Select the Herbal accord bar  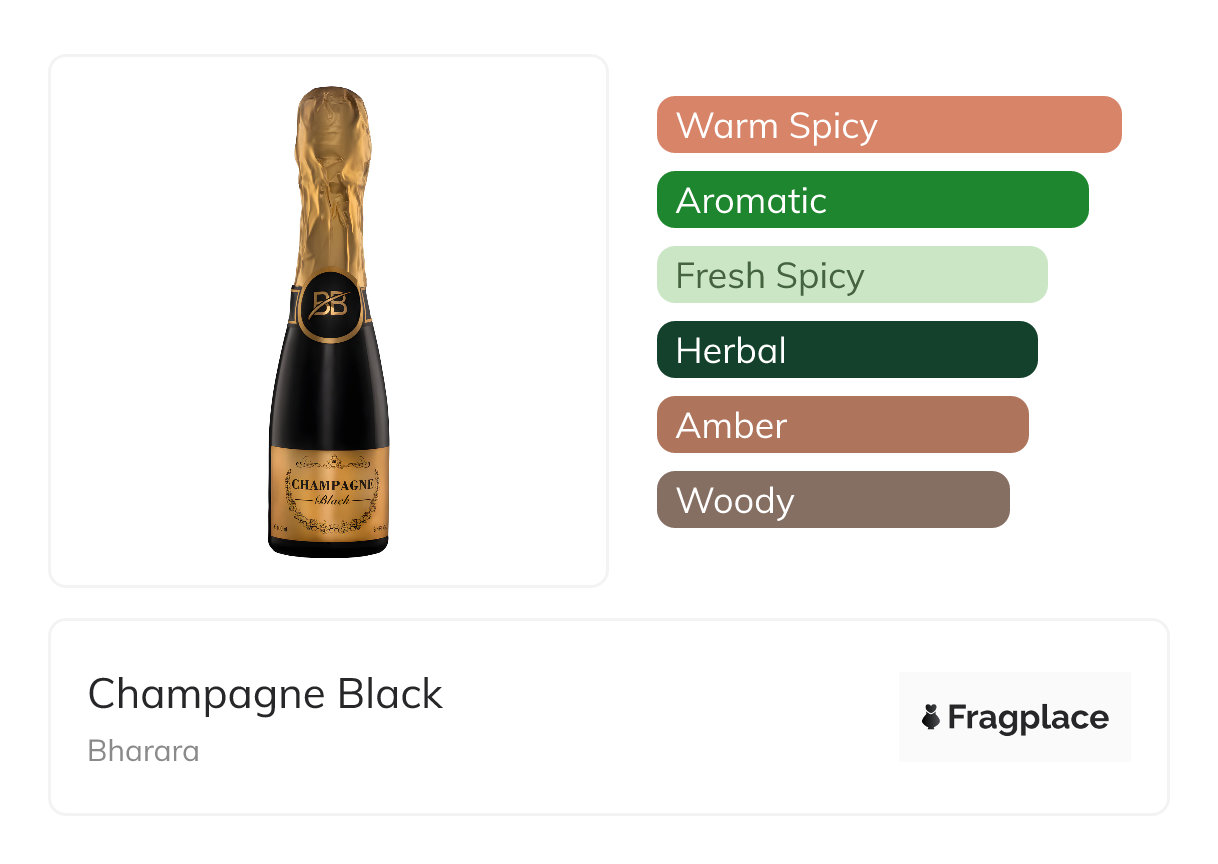pyautogui.click(x=846, y=350)
